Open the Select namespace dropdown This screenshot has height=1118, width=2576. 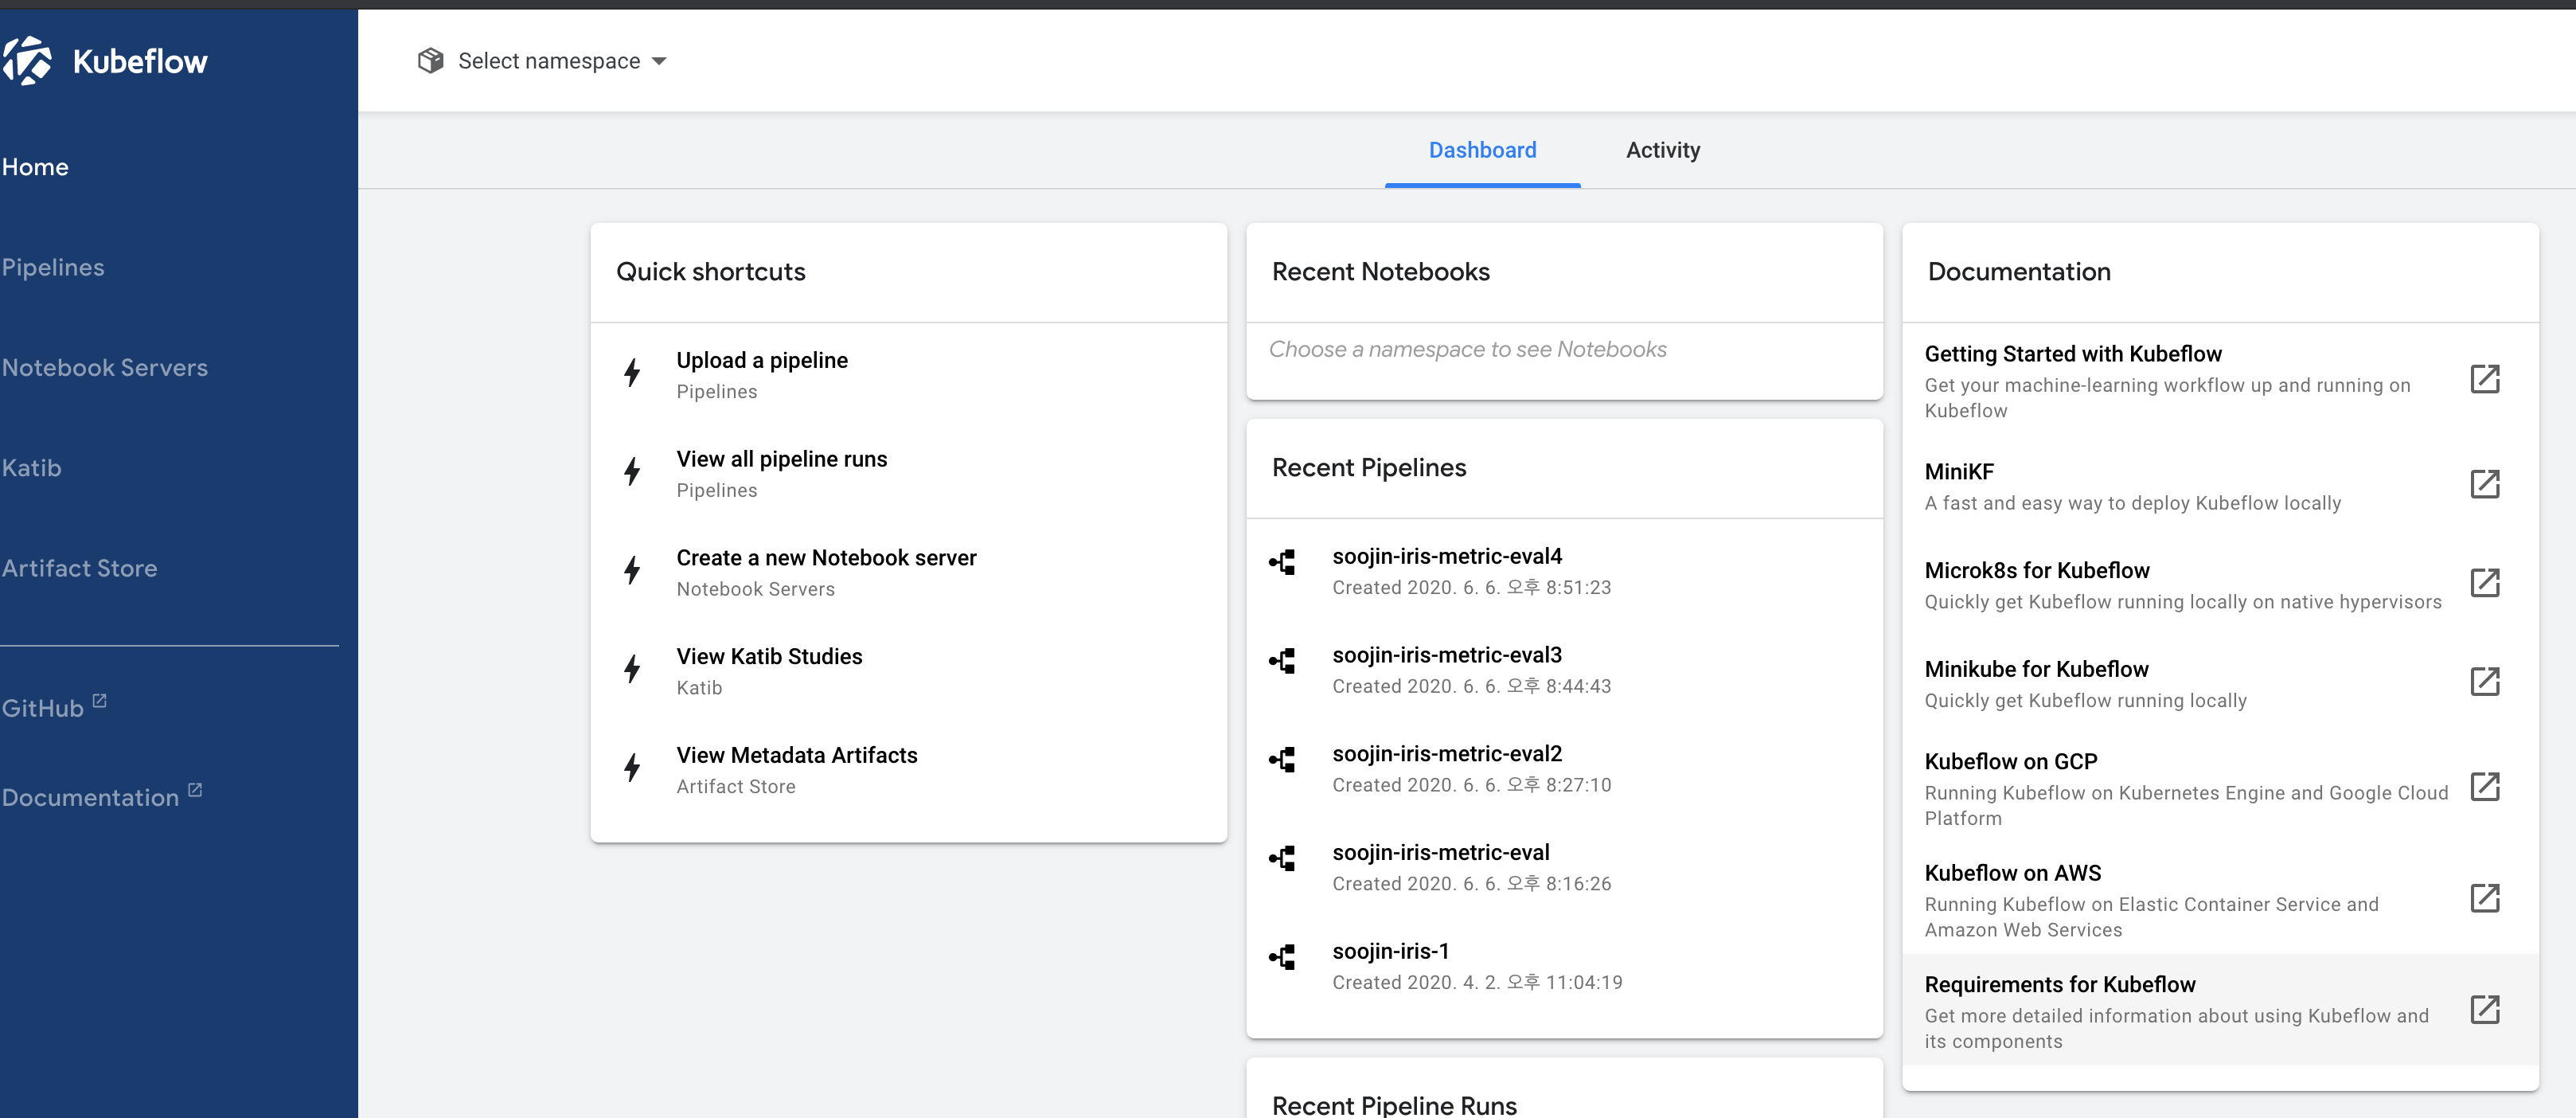tap(549, 61)
